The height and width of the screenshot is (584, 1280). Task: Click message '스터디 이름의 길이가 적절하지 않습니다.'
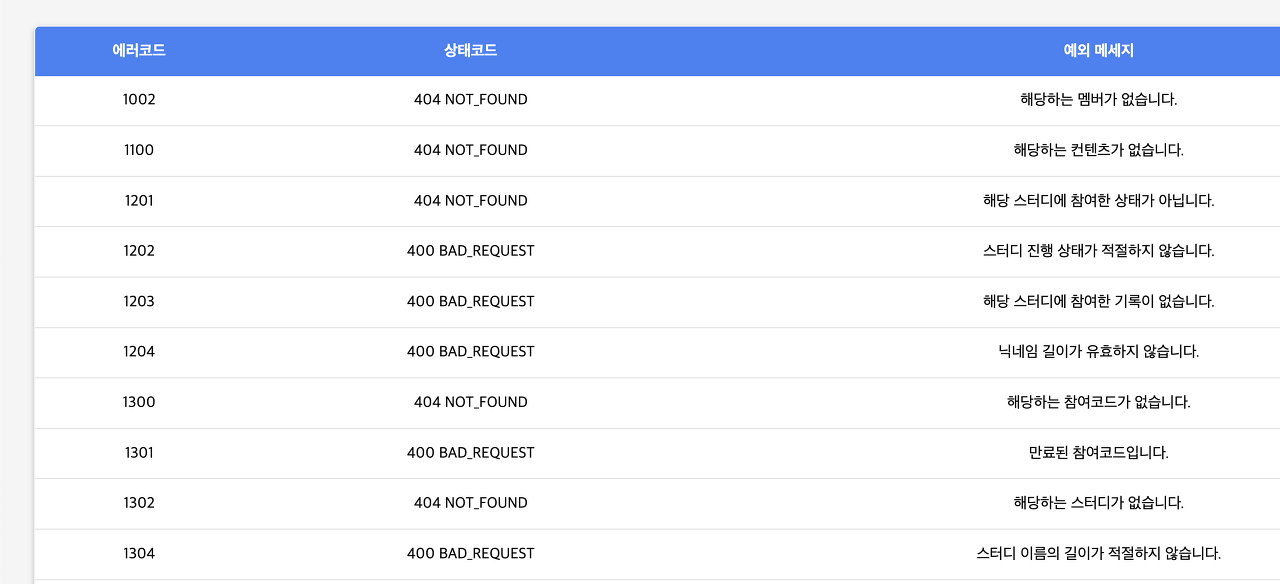coord(1098,553)
